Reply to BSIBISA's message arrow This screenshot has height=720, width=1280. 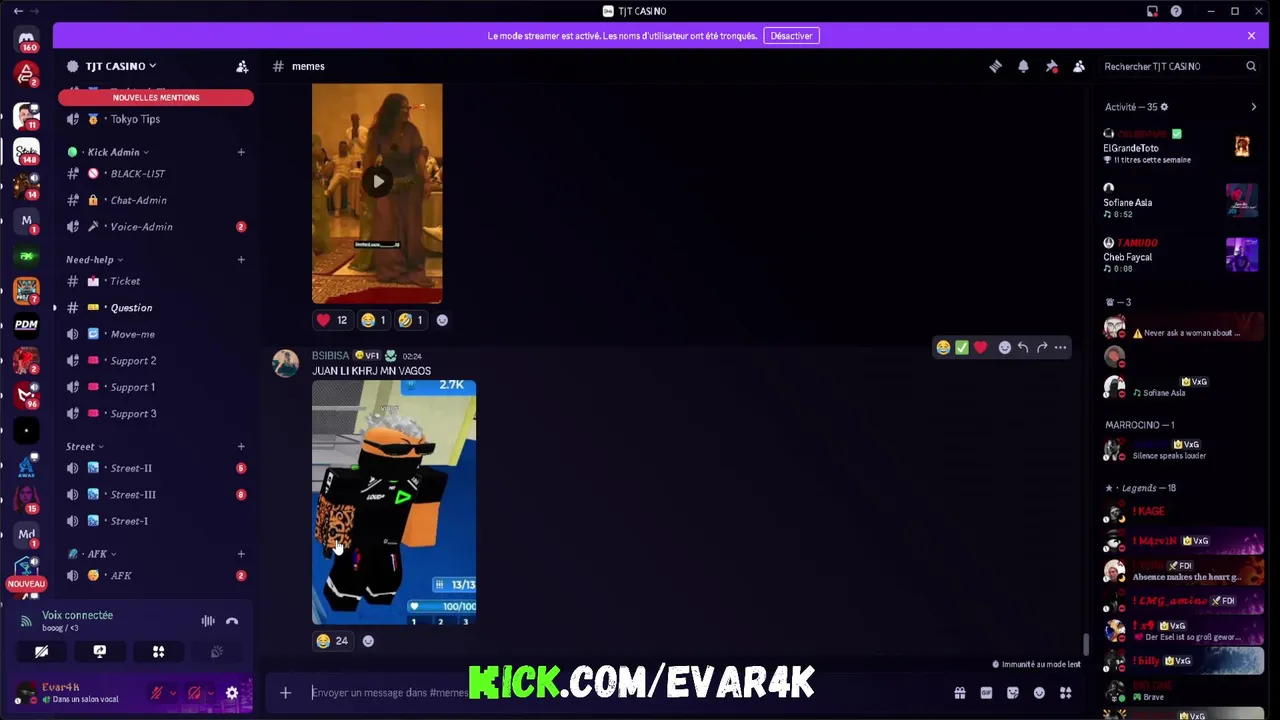[x=1023, y=347]
